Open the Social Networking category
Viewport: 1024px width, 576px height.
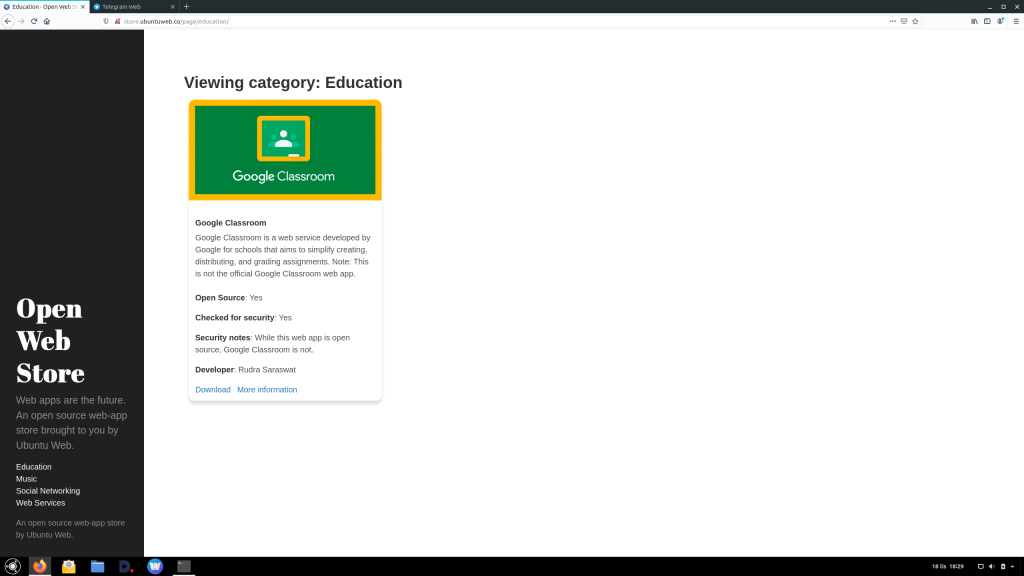(48, 491)
